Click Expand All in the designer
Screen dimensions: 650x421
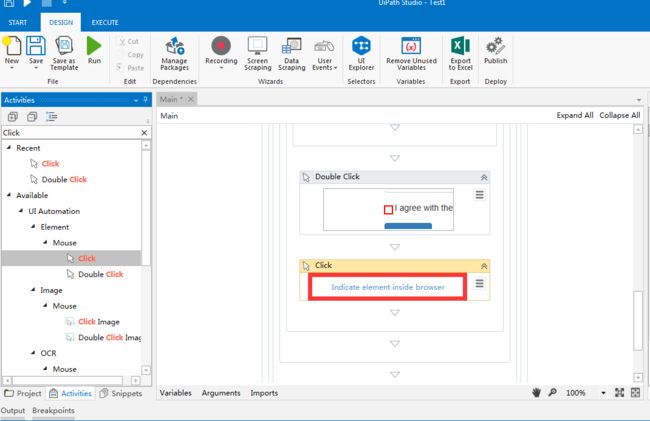tap(575, 115)
